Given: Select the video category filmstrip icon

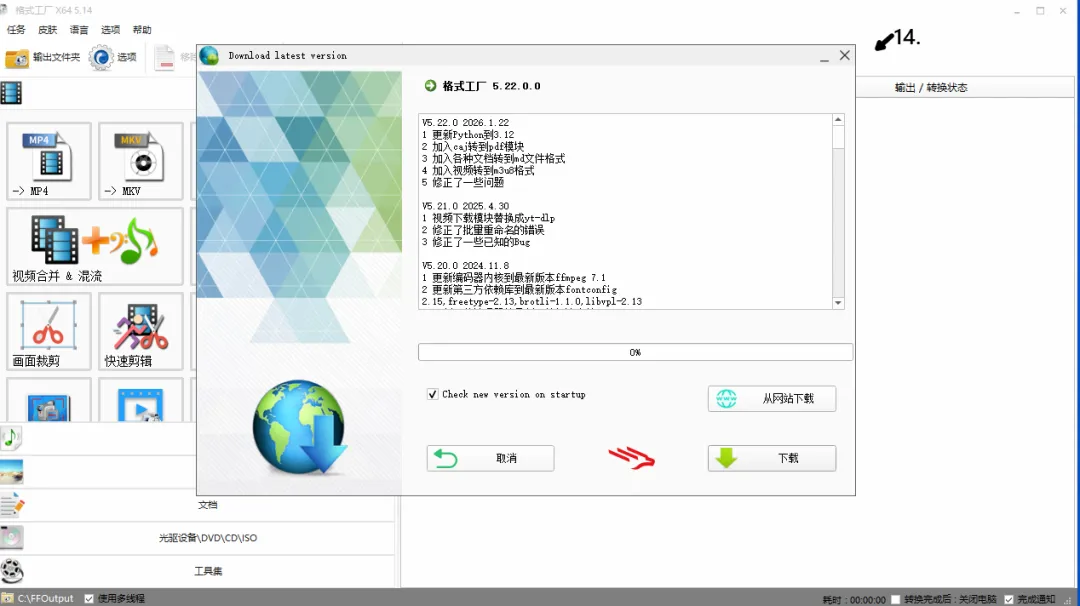Looking at the screenshot, I should 11,92.
